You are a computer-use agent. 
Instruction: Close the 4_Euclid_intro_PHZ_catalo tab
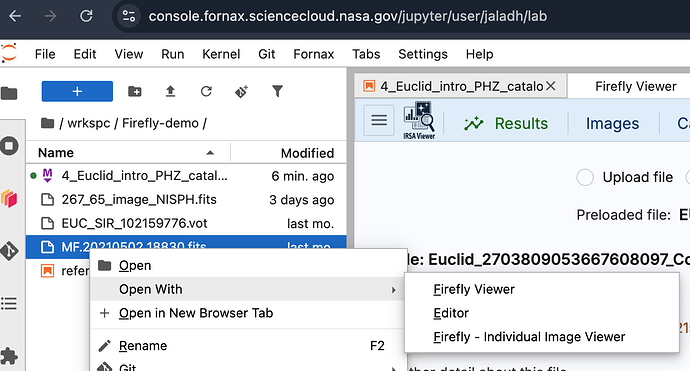[x=551, y=86]
